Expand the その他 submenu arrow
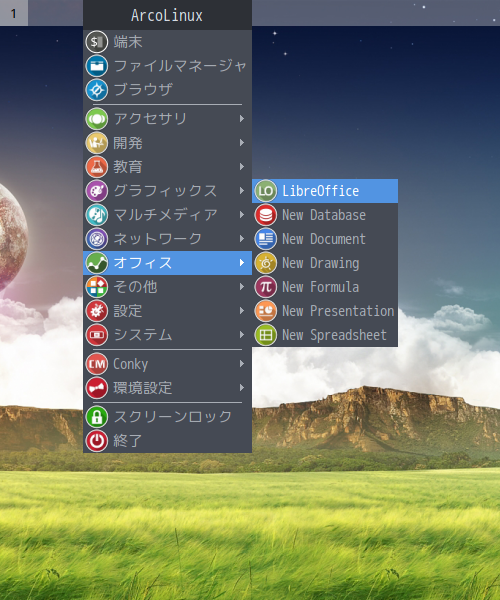Image resolution: width=500 pixels, height=600 pixels. click(242, 287)
